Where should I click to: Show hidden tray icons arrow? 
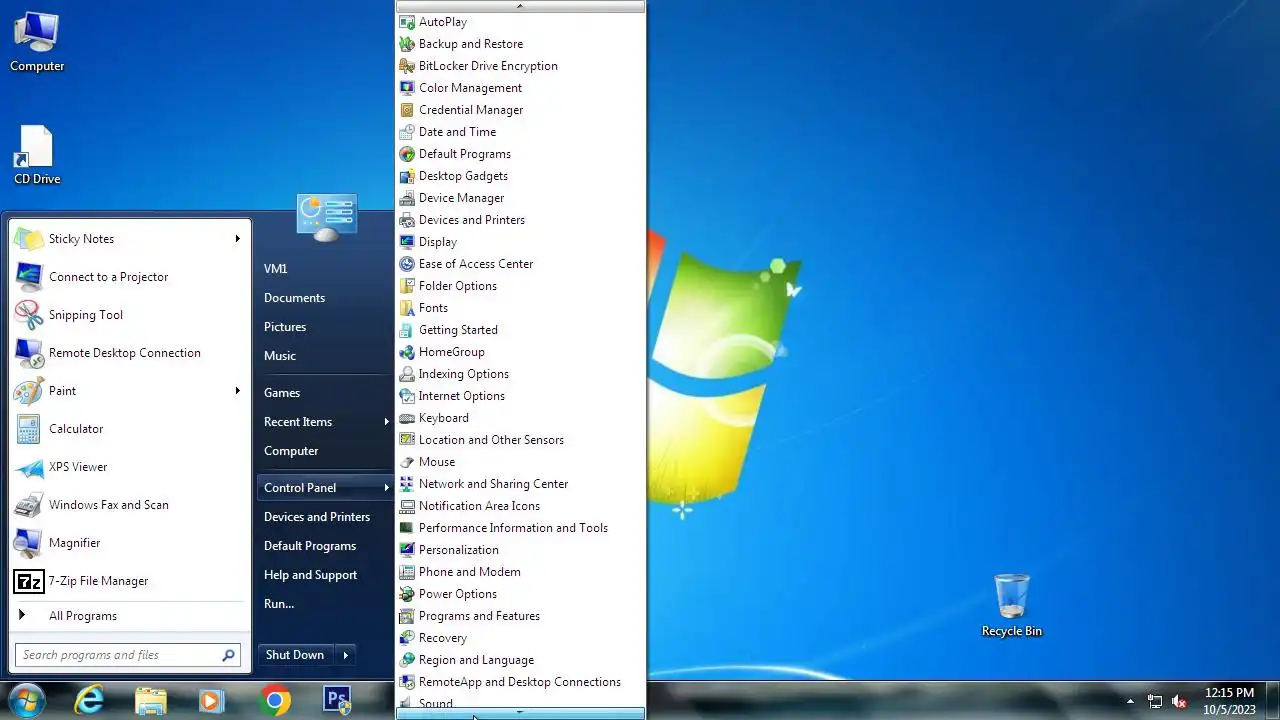click(x=1130, y=701)
